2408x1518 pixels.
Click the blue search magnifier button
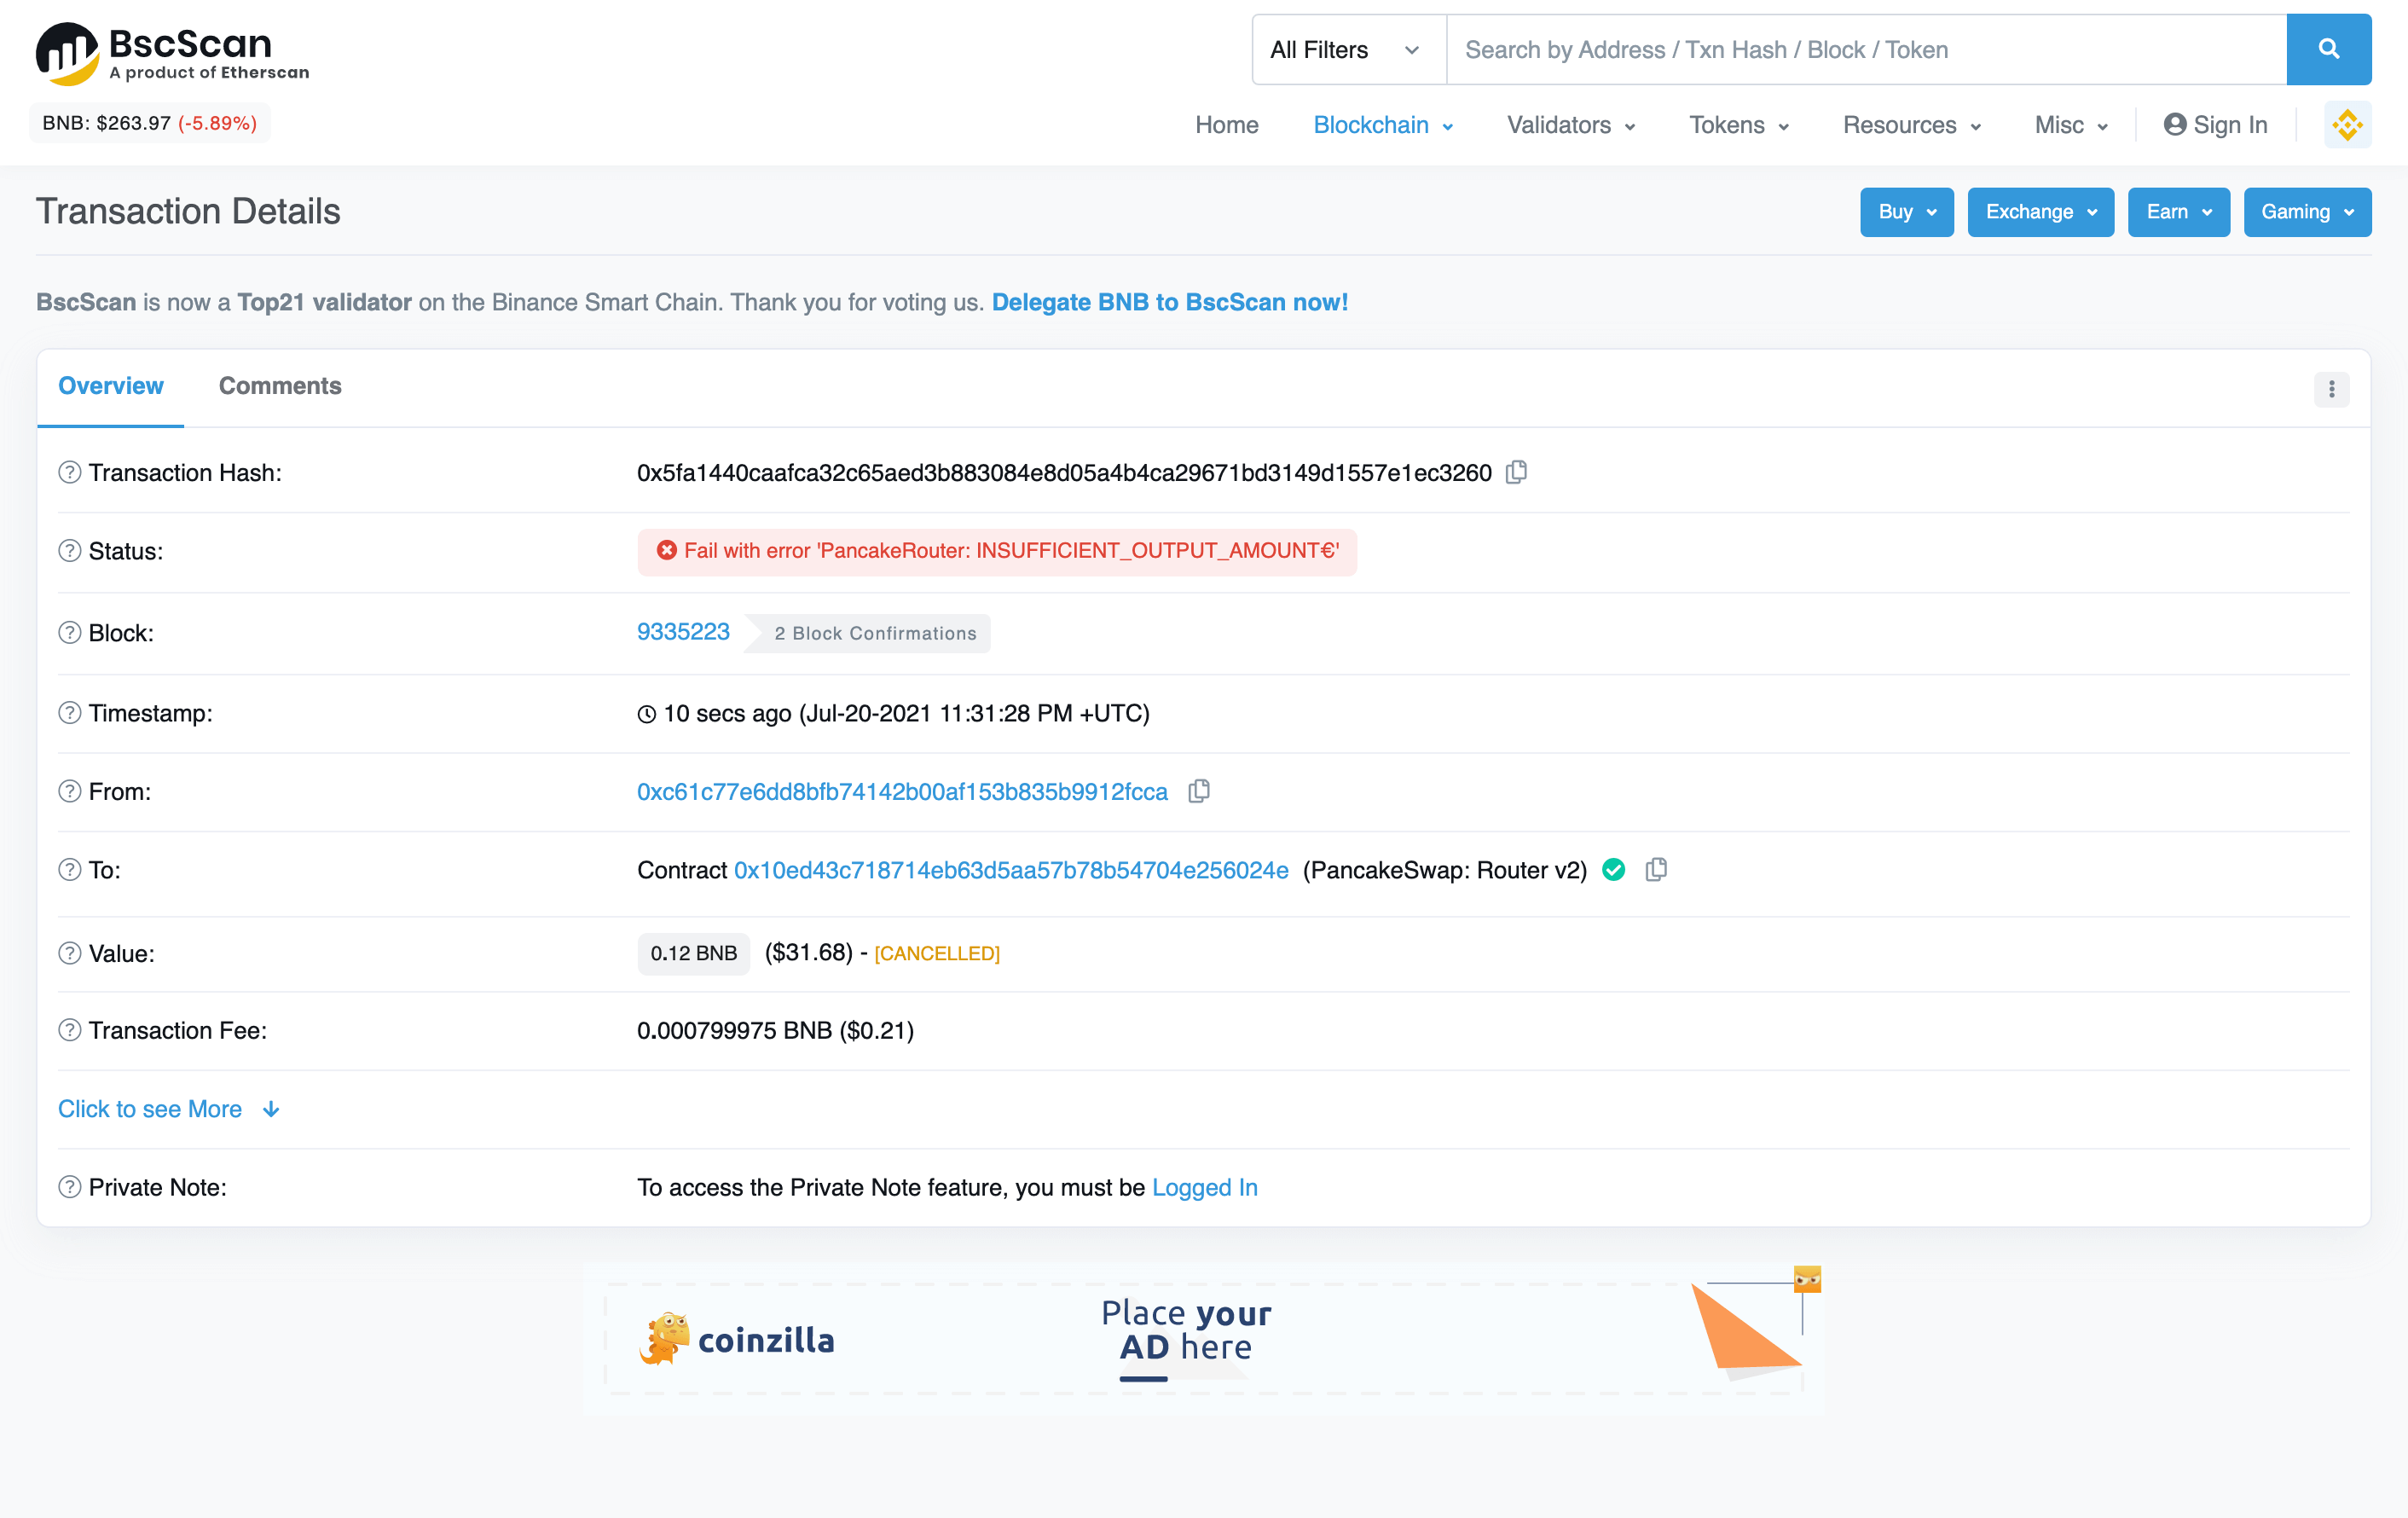point(2328,49)
